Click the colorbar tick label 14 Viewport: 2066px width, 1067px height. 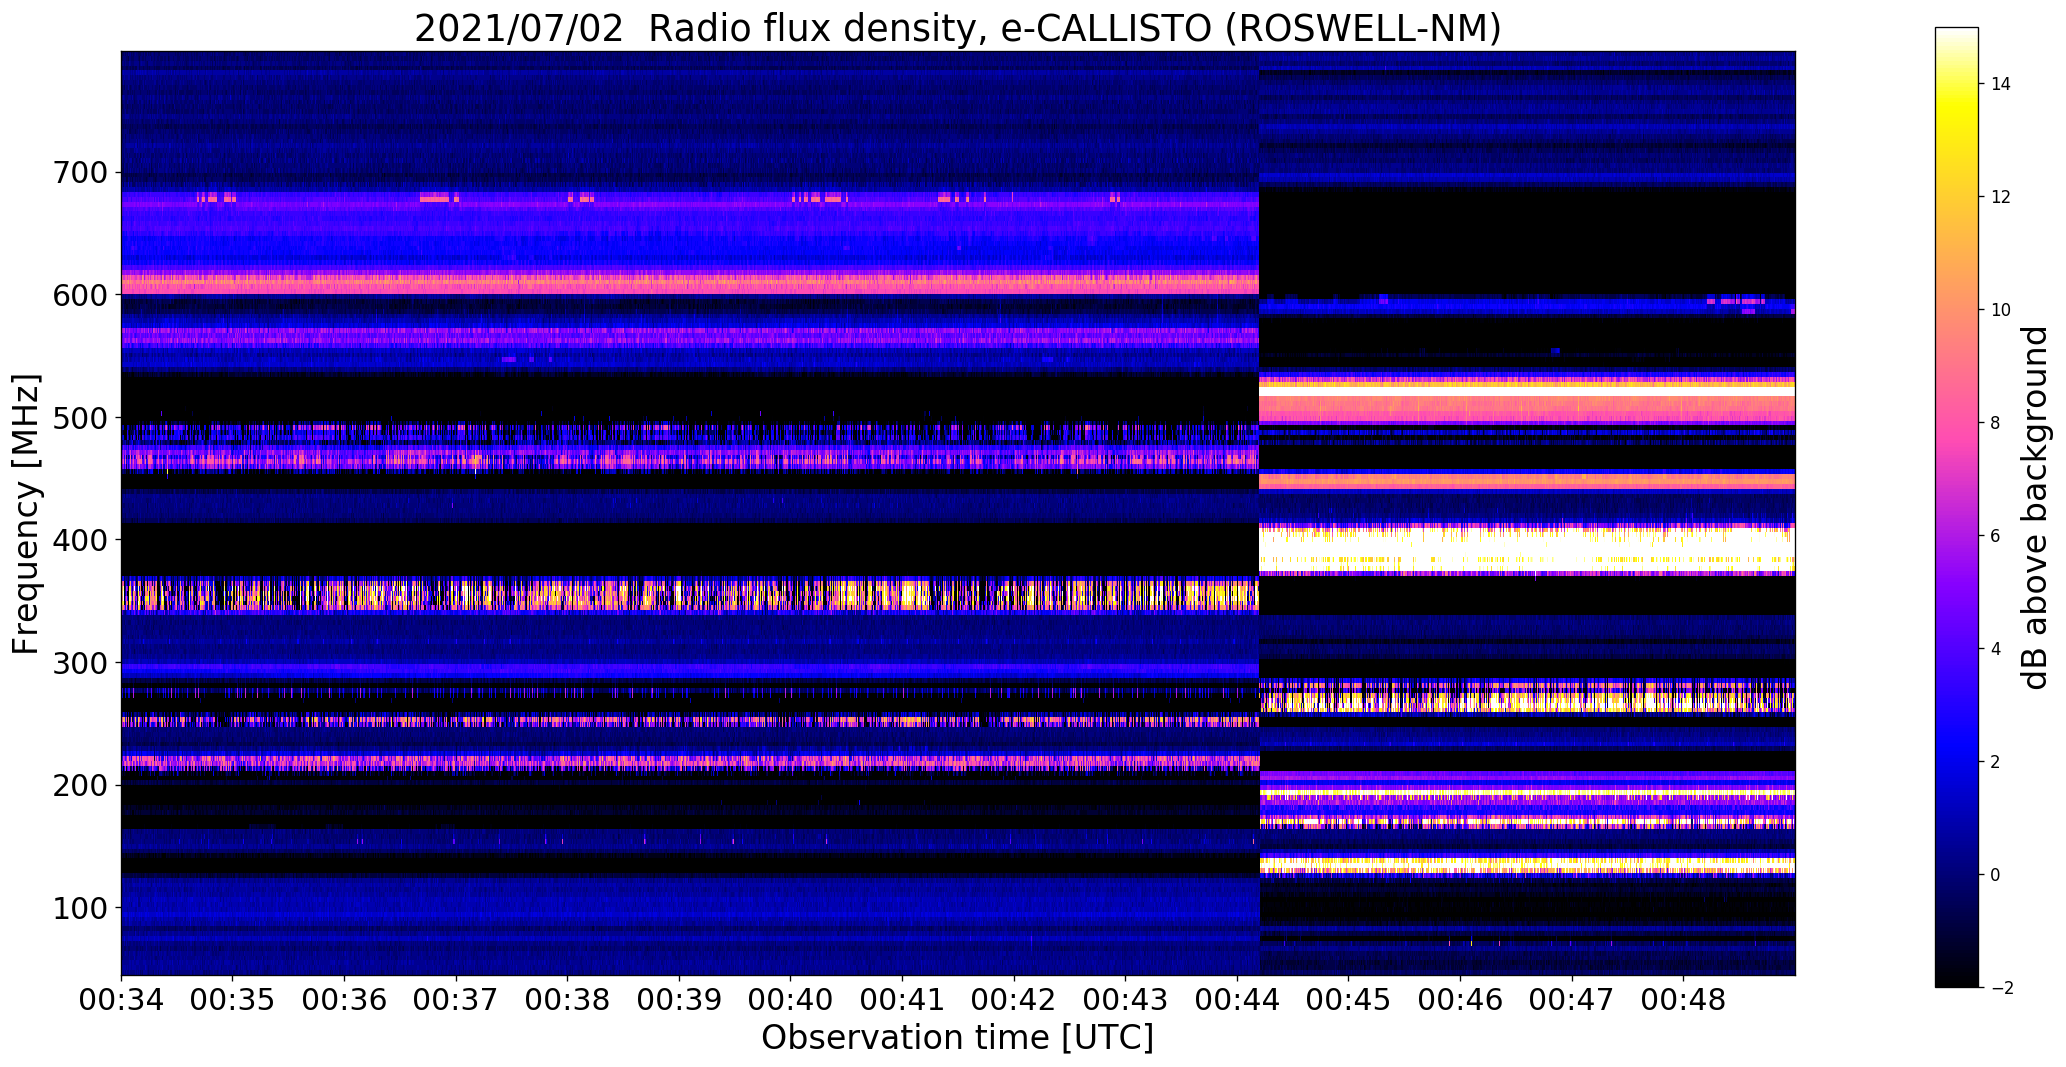click(2001, 84)
